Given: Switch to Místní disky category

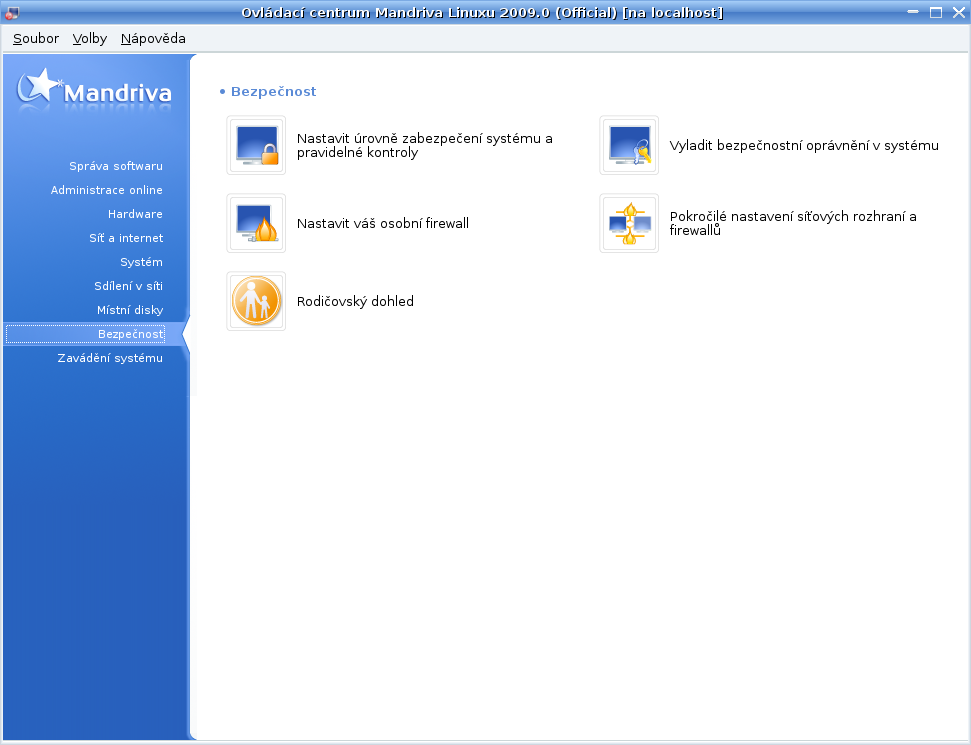Looking at the screenshot, I should [x=130, y=310].
